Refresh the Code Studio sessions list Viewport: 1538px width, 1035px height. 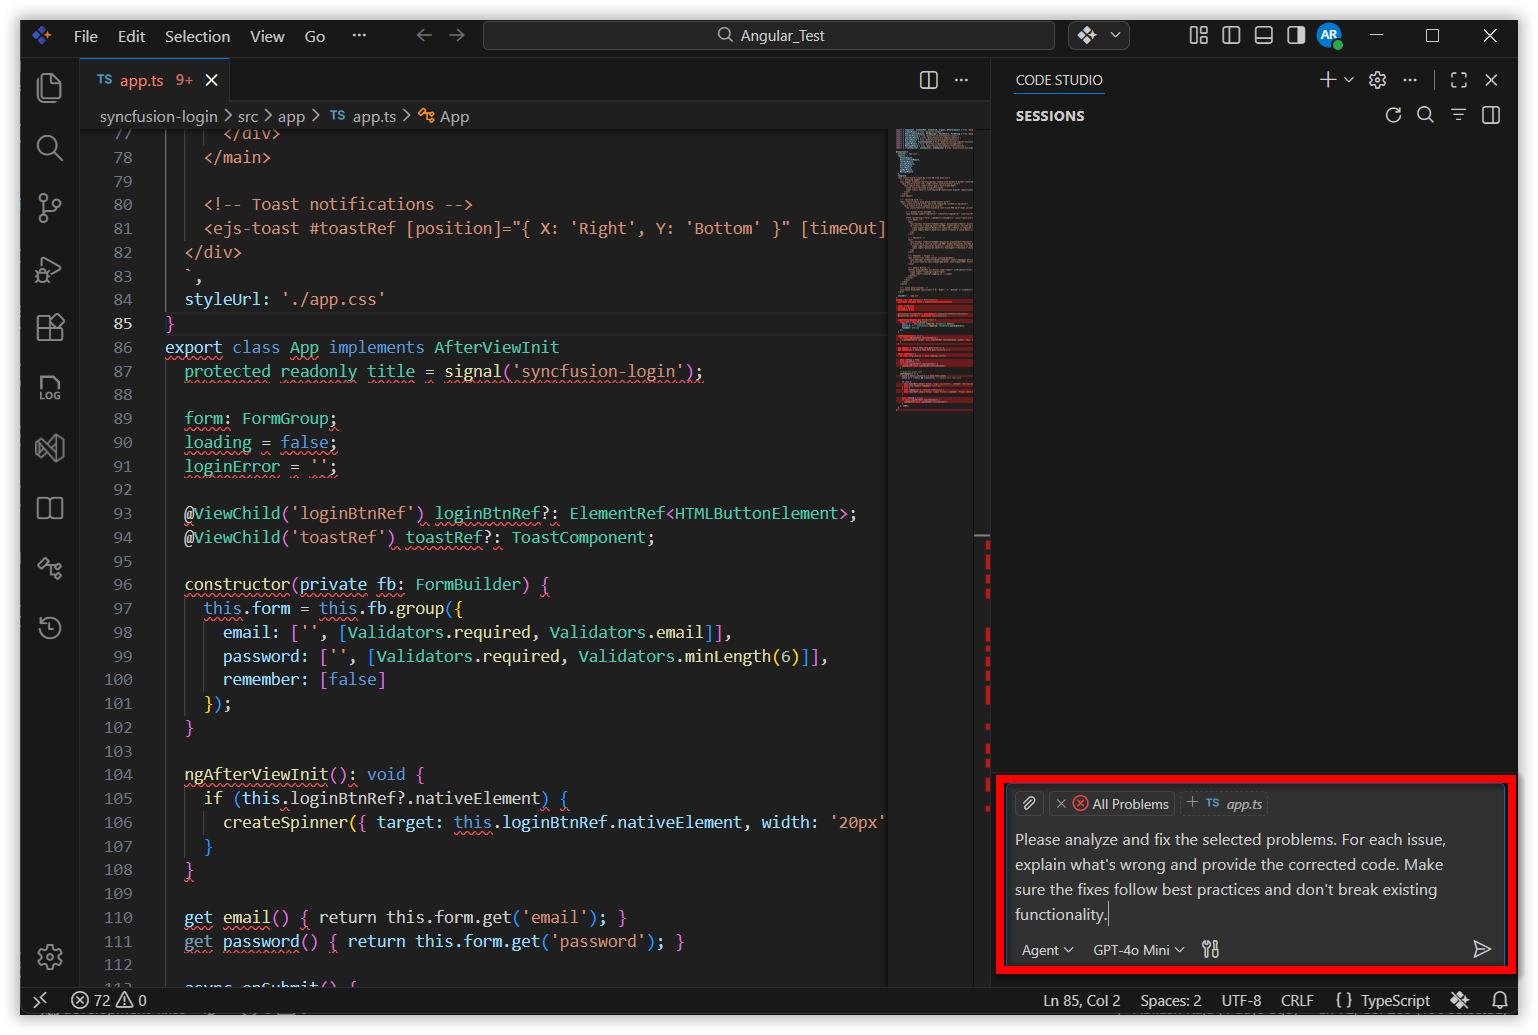pyautogui.click(x=1393, y=115)
